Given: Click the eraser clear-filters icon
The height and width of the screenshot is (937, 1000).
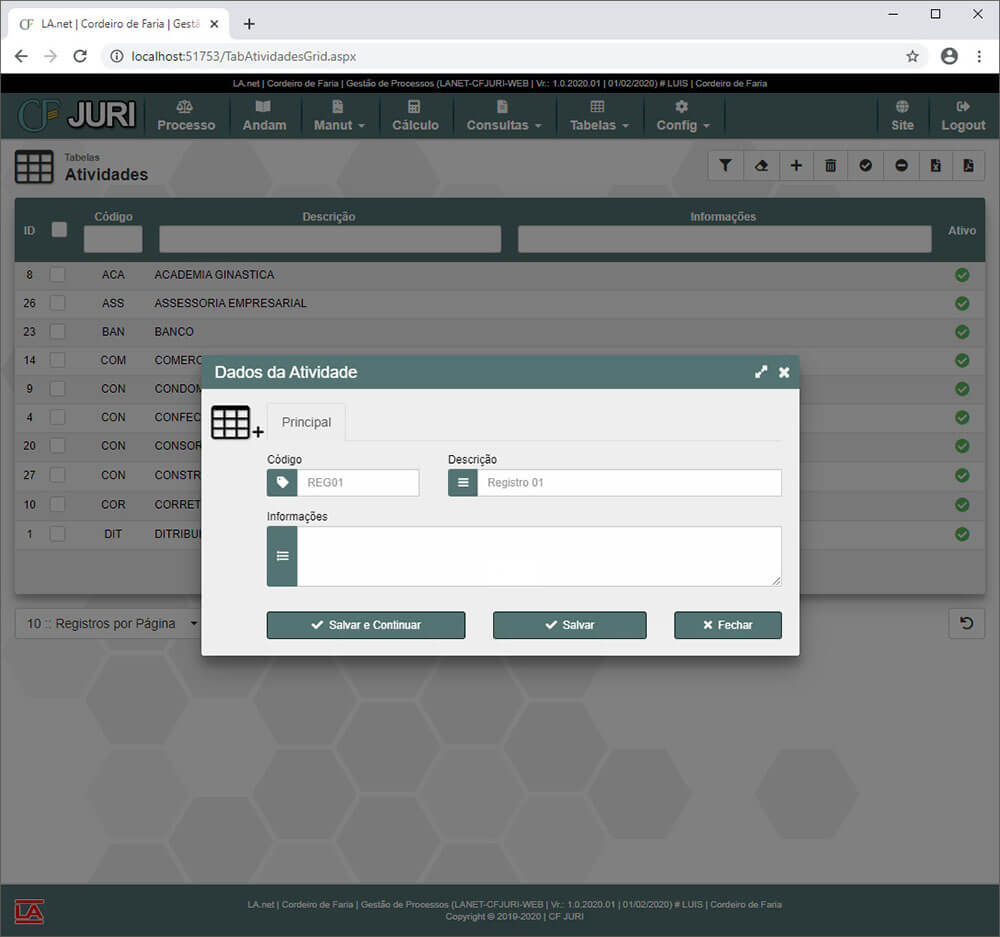Looking at the screenshot, I should pyautogui.click(x=760, y=166).
